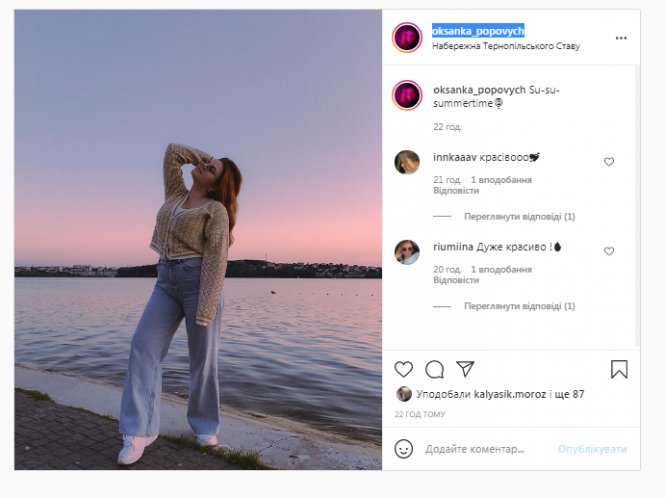Click the Опублікувати post button
Screen dimensions: 665x498
pos(592,449)
